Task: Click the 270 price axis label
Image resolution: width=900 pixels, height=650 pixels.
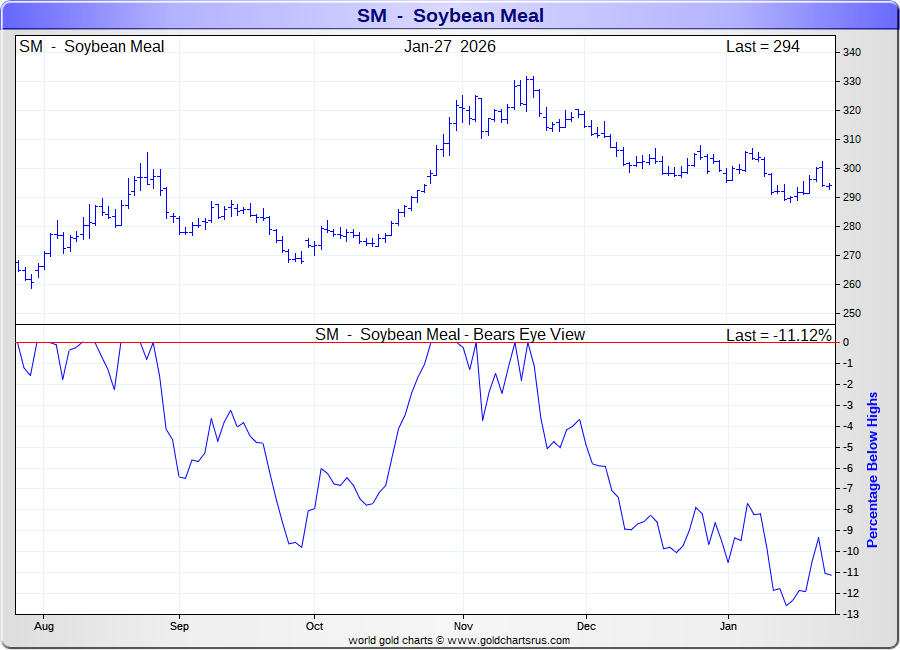Action: [852, 256]
